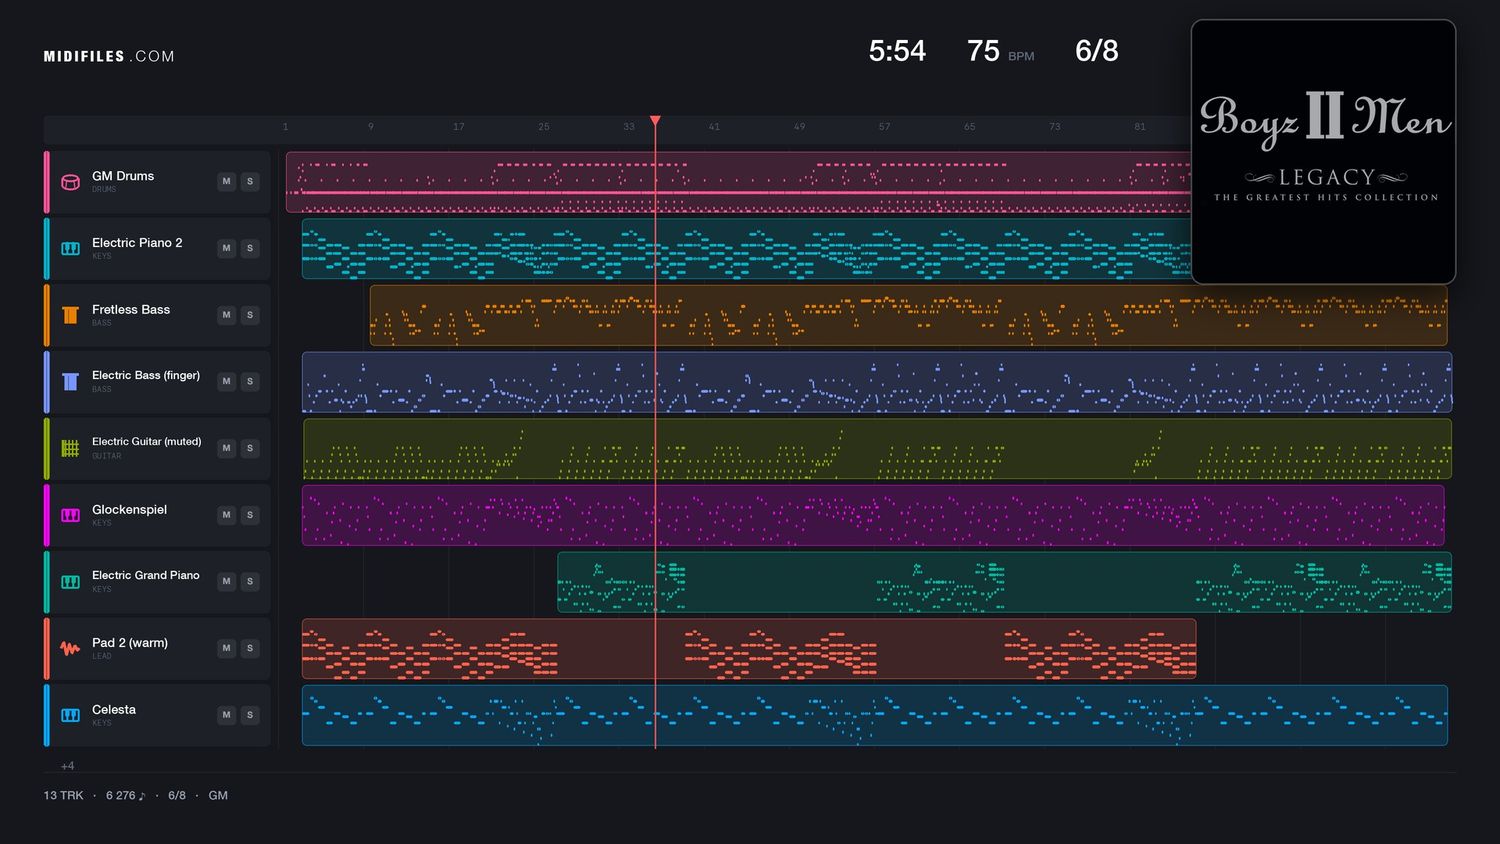
Task: Solo the Fretless Bass track
Action: [x=250, y=315]
